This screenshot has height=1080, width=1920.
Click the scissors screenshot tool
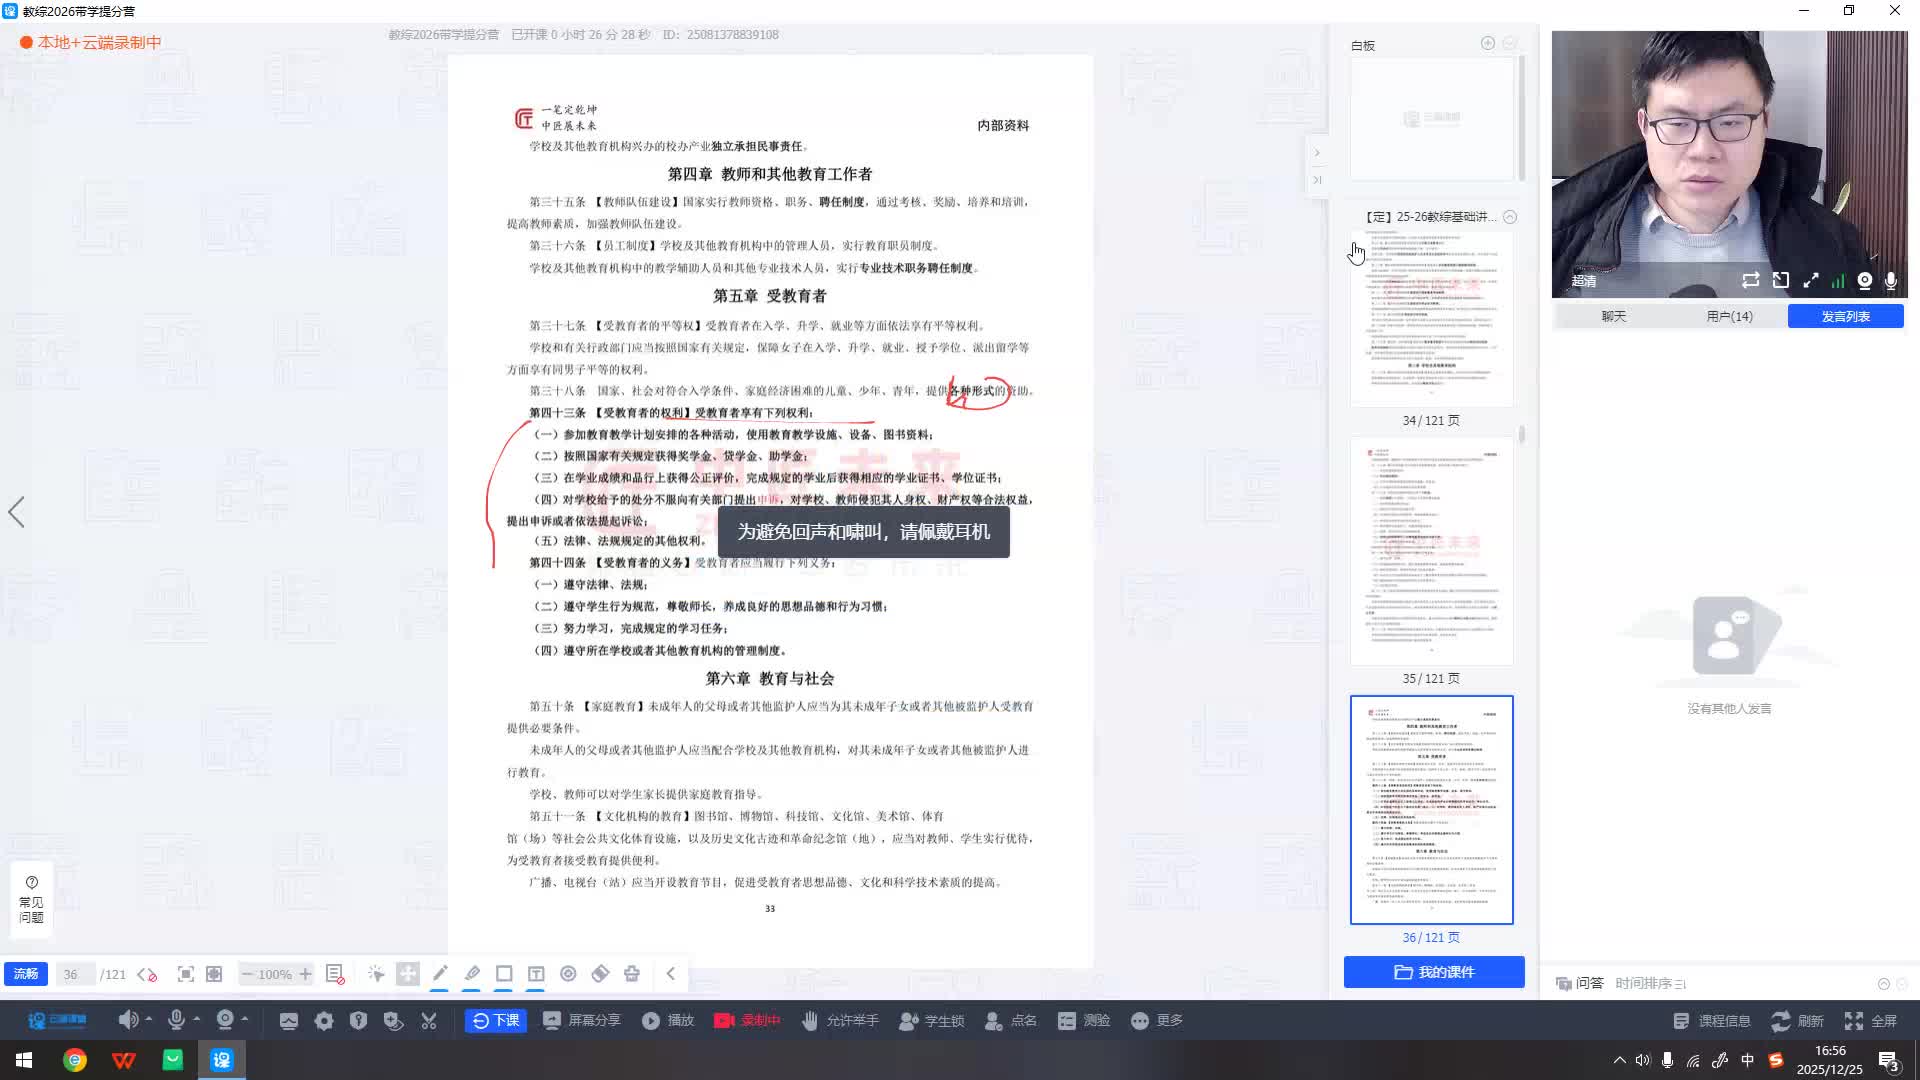[x=429, y=1020]
